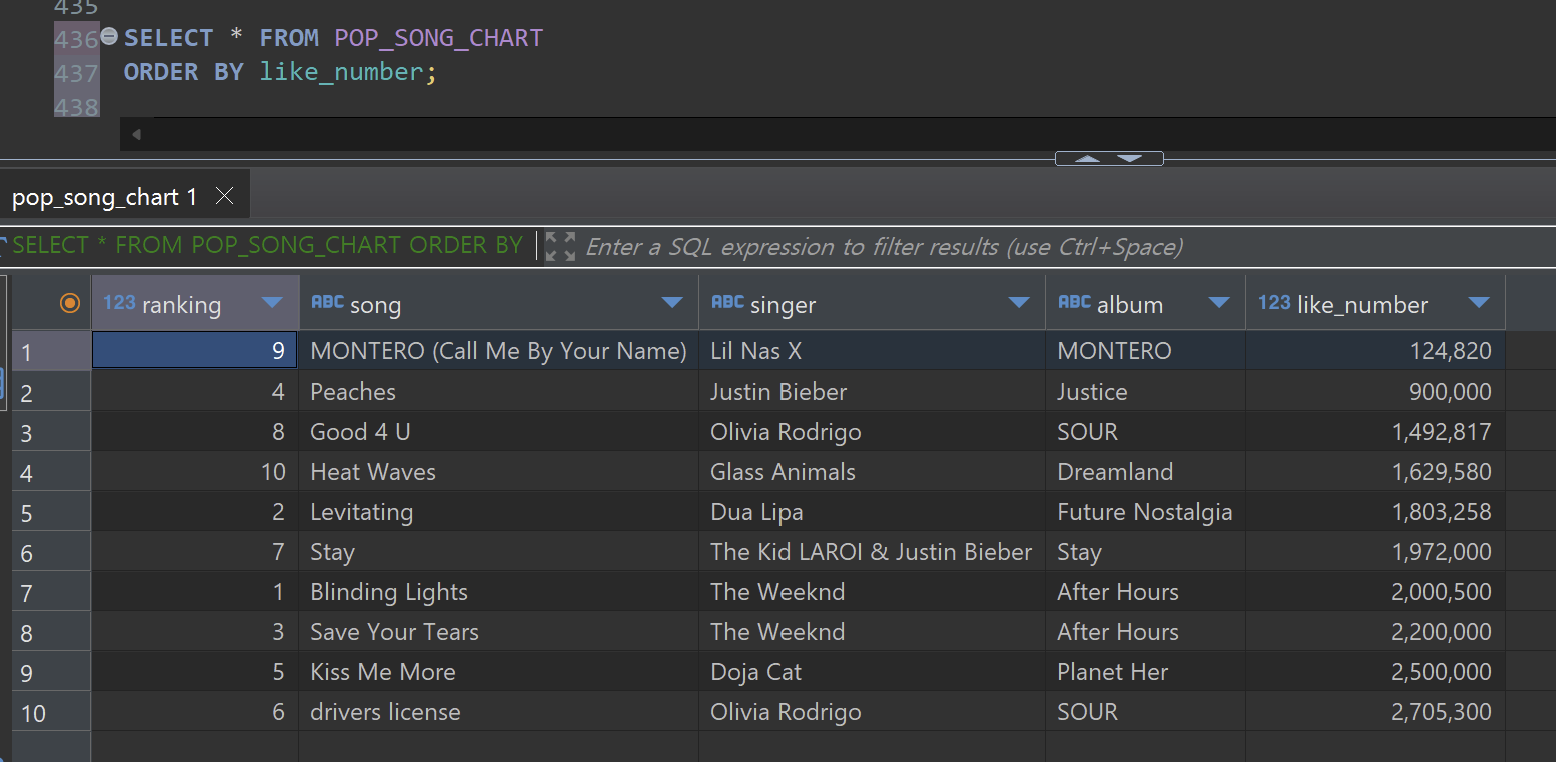The height and width of the screenshot is (762, 1556).
Task: Click the drivers license song cell
Action: [498, 712]
